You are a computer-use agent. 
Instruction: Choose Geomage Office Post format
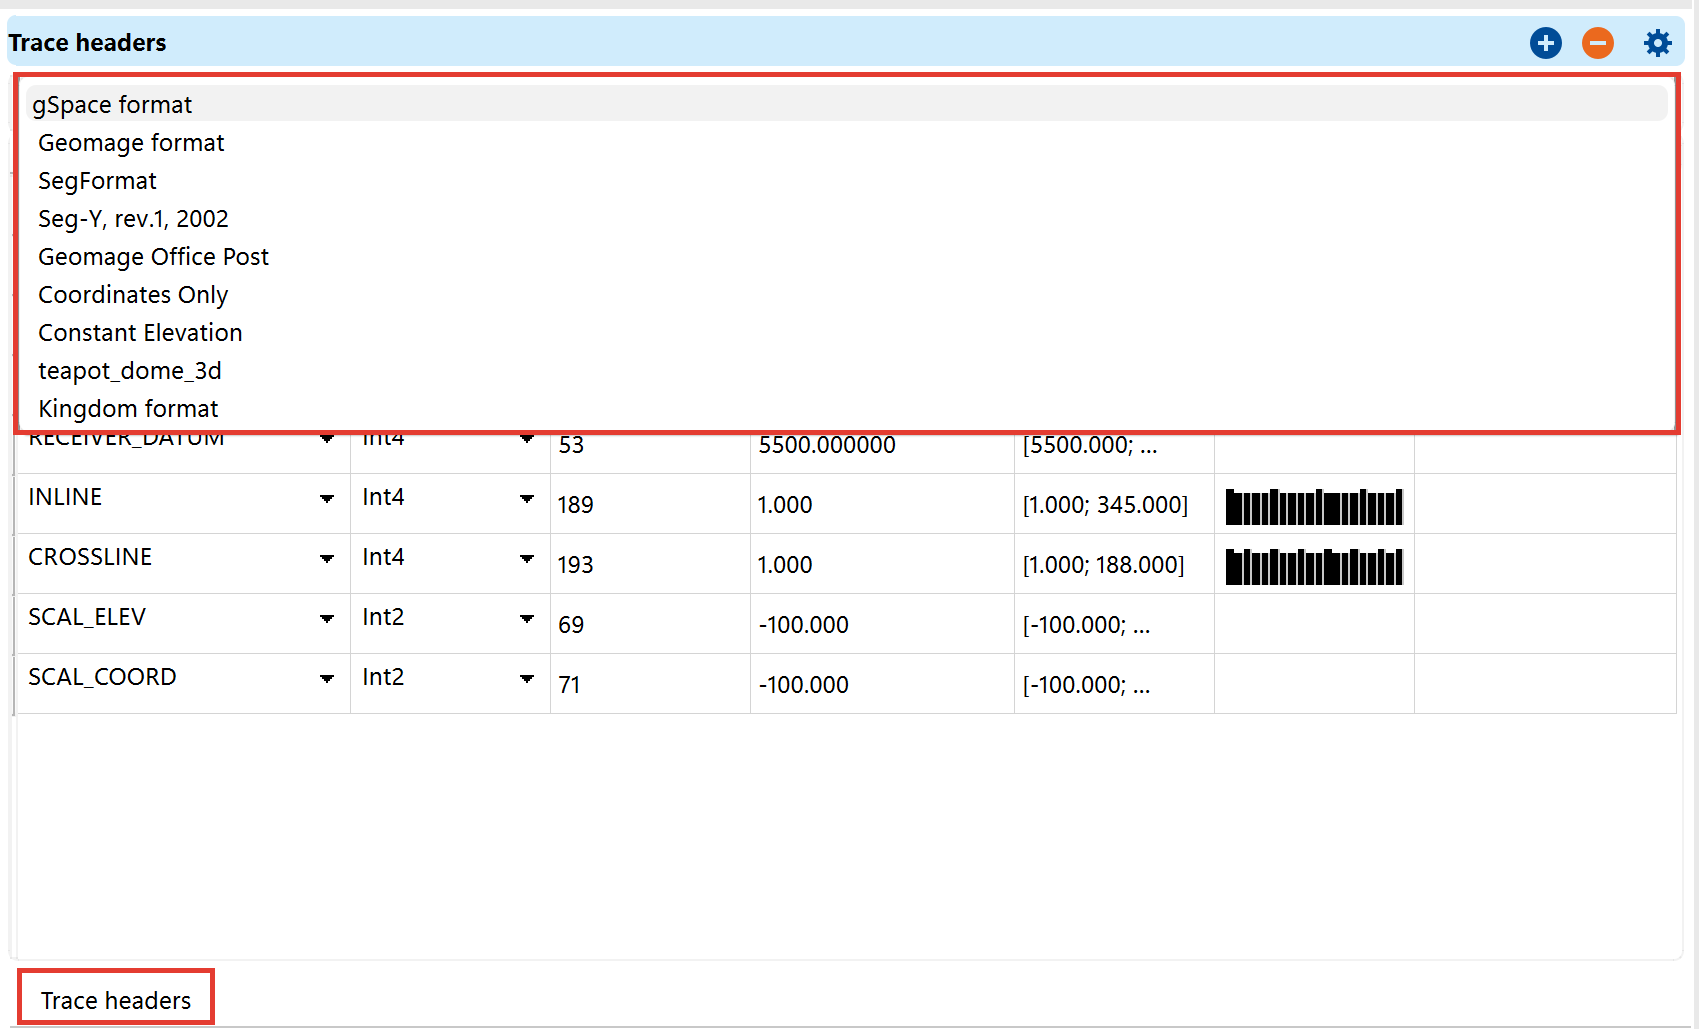click(153, 257)
